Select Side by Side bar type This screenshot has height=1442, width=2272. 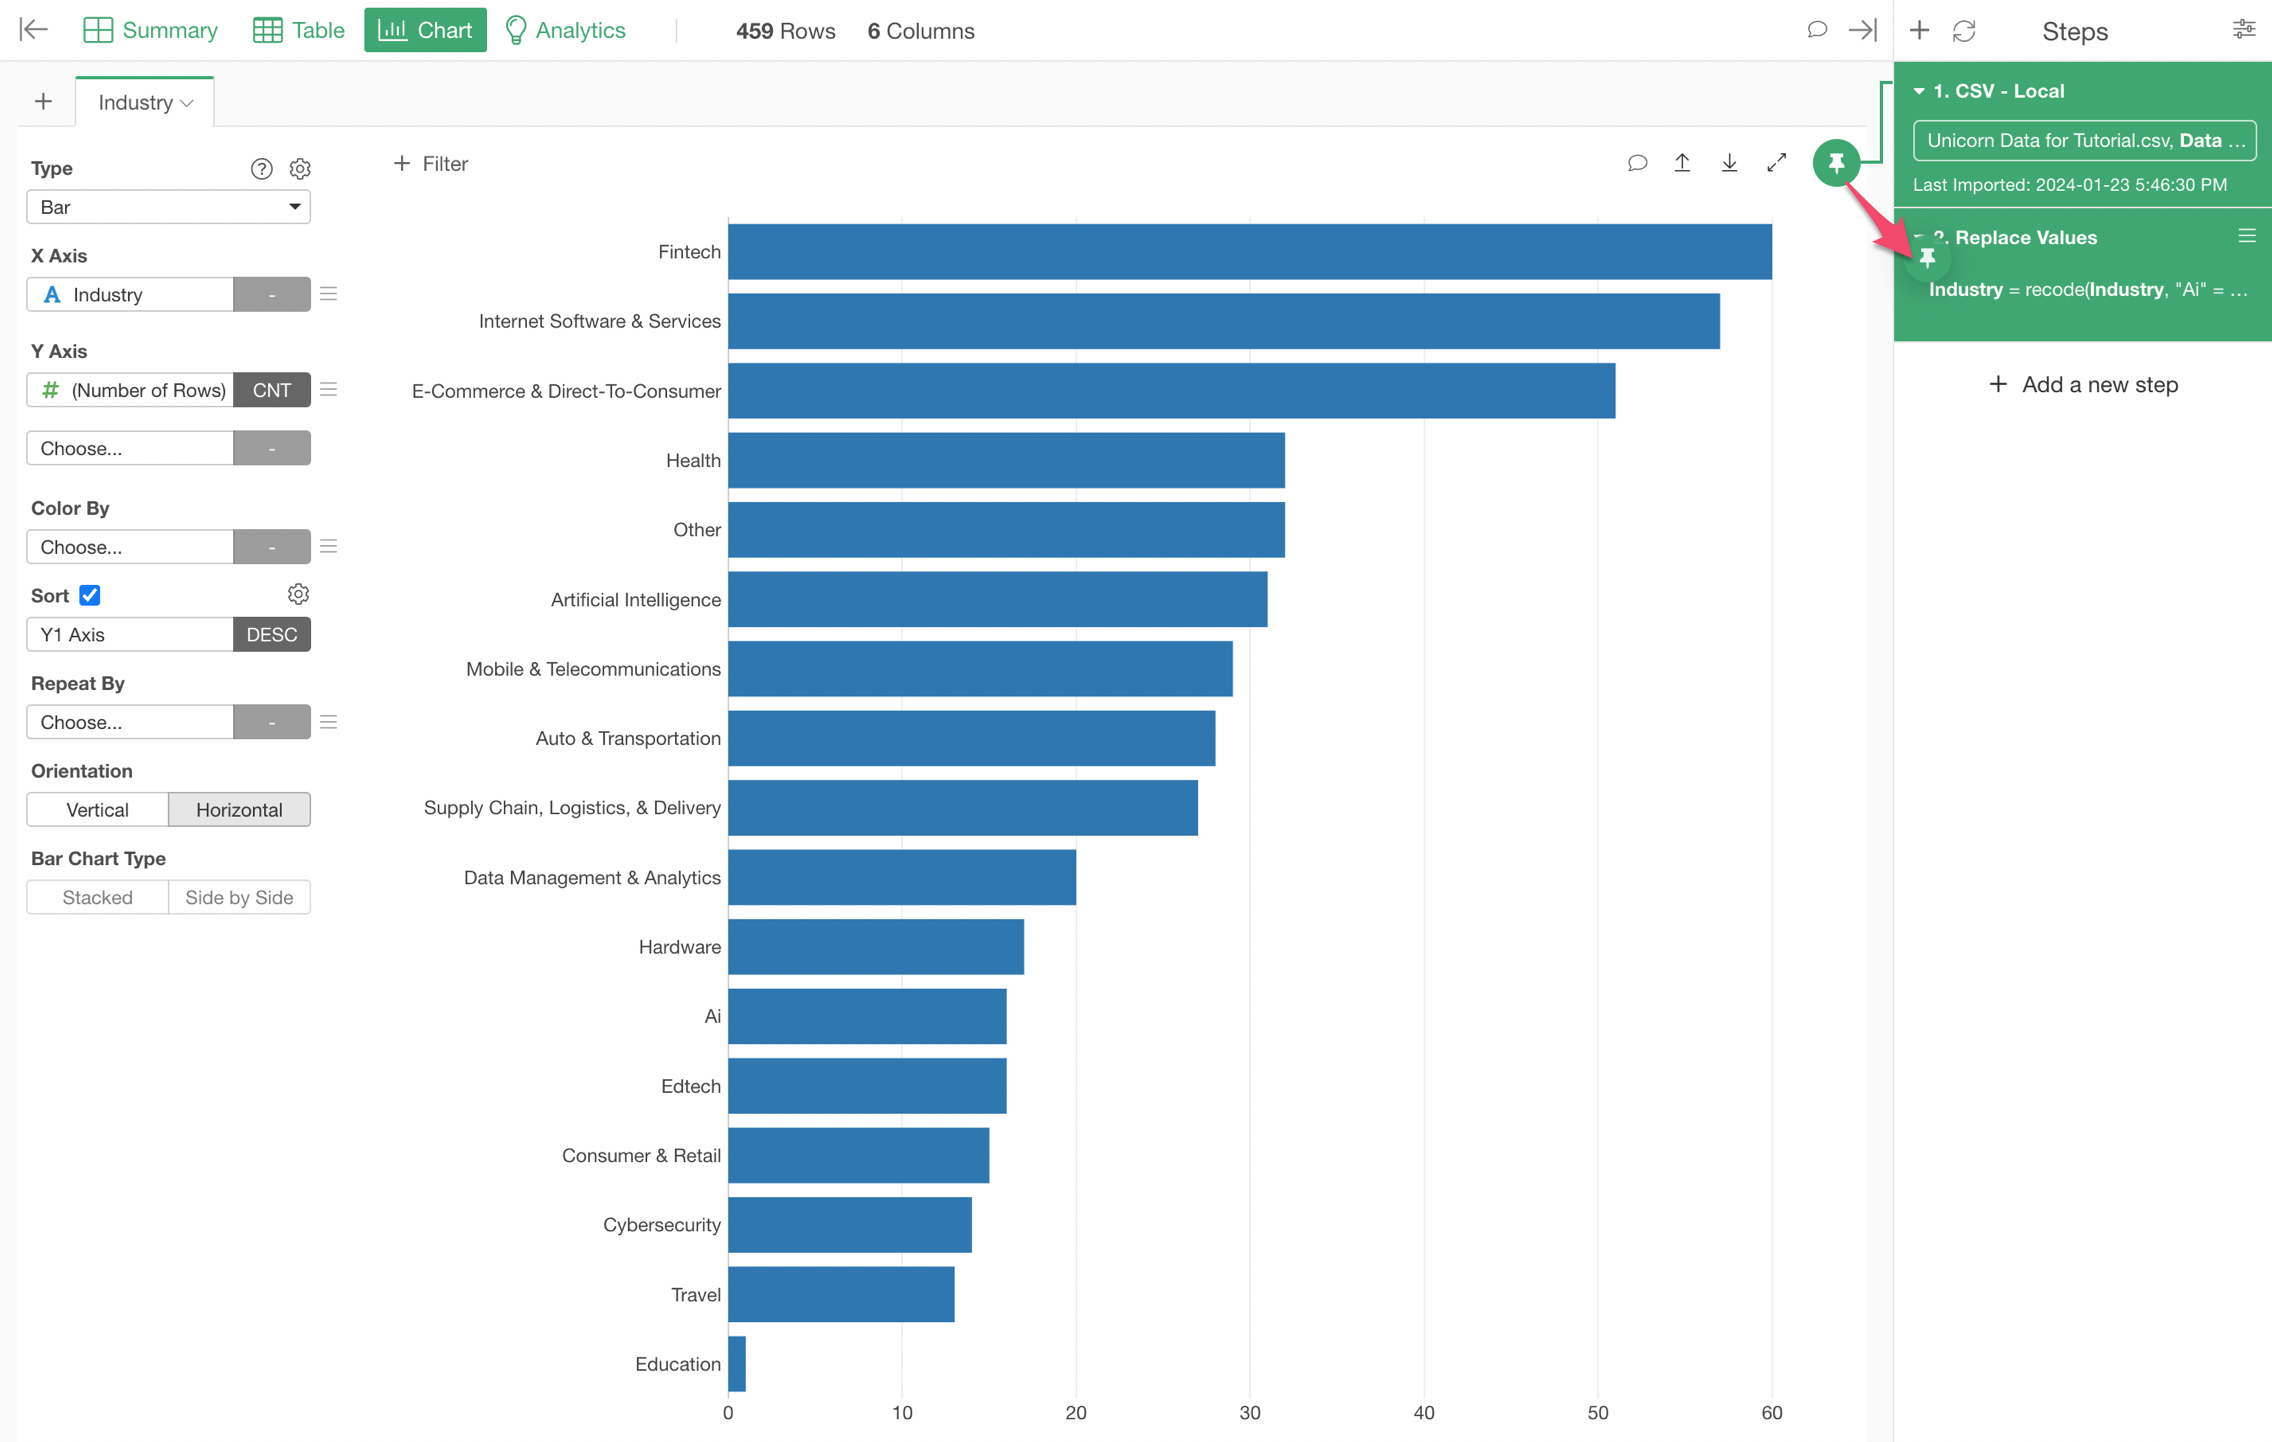click(239, 897)
